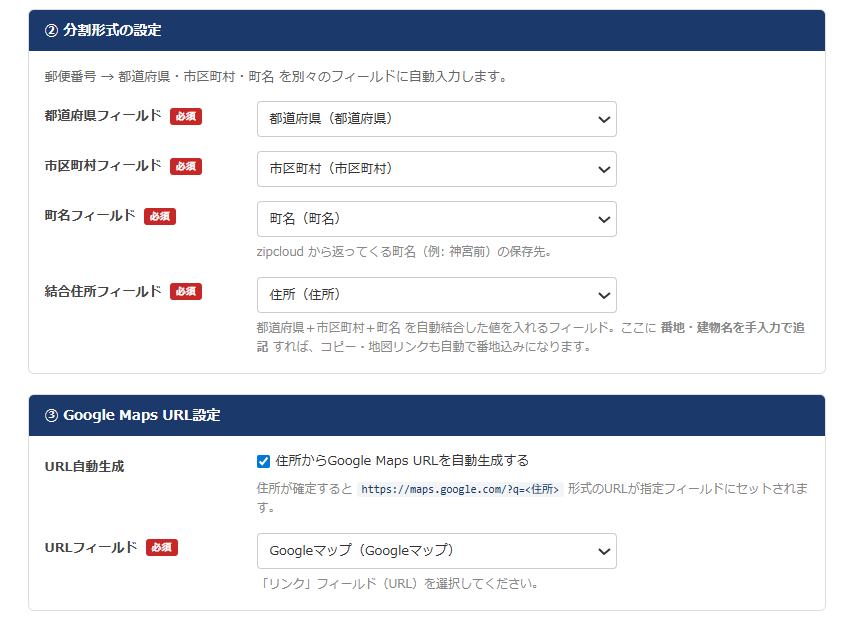Open the 結合住所フィールド dropdown

point(437,295)
